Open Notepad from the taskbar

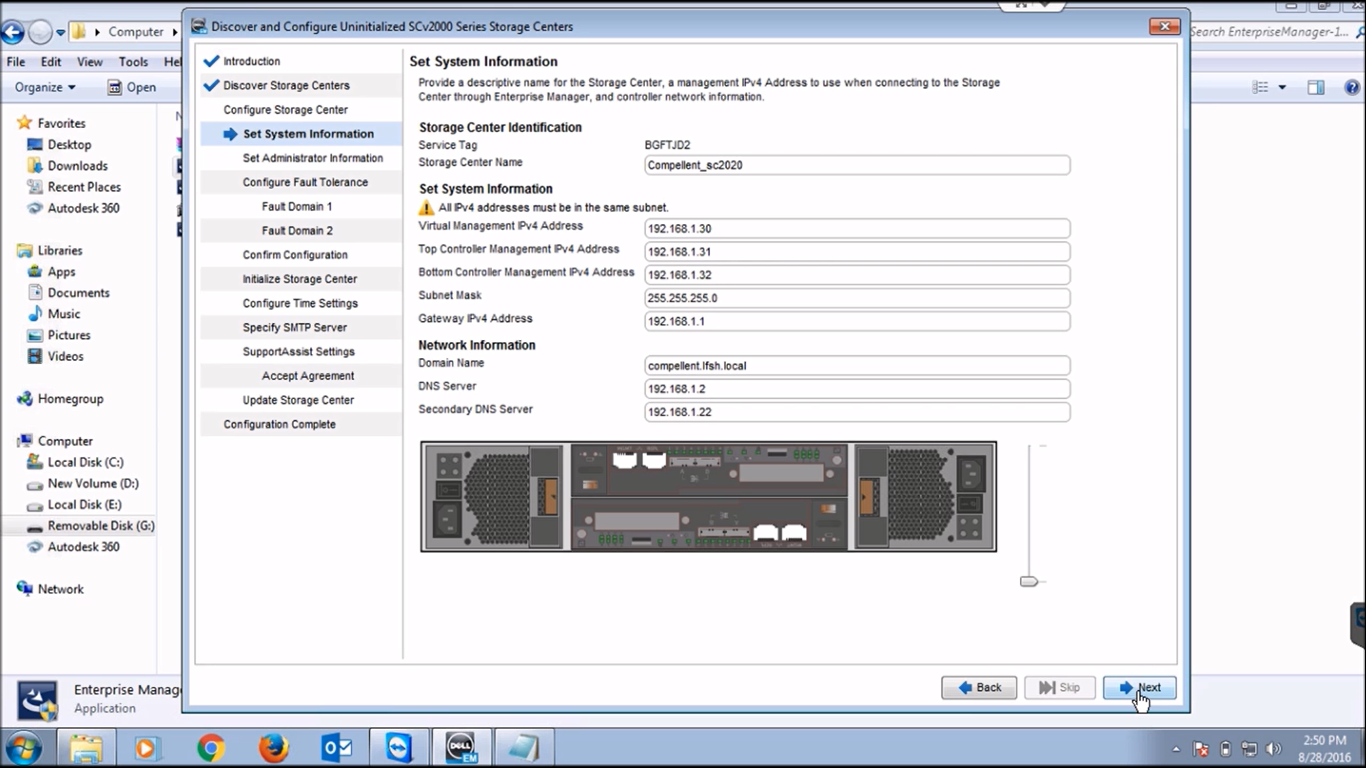point(524,747)
